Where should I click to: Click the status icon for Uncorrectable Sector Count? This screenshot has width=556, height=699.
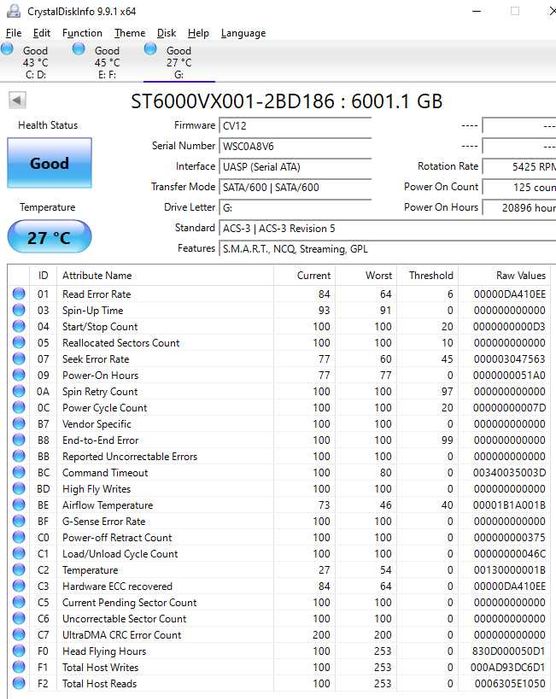tap(19, 618)
